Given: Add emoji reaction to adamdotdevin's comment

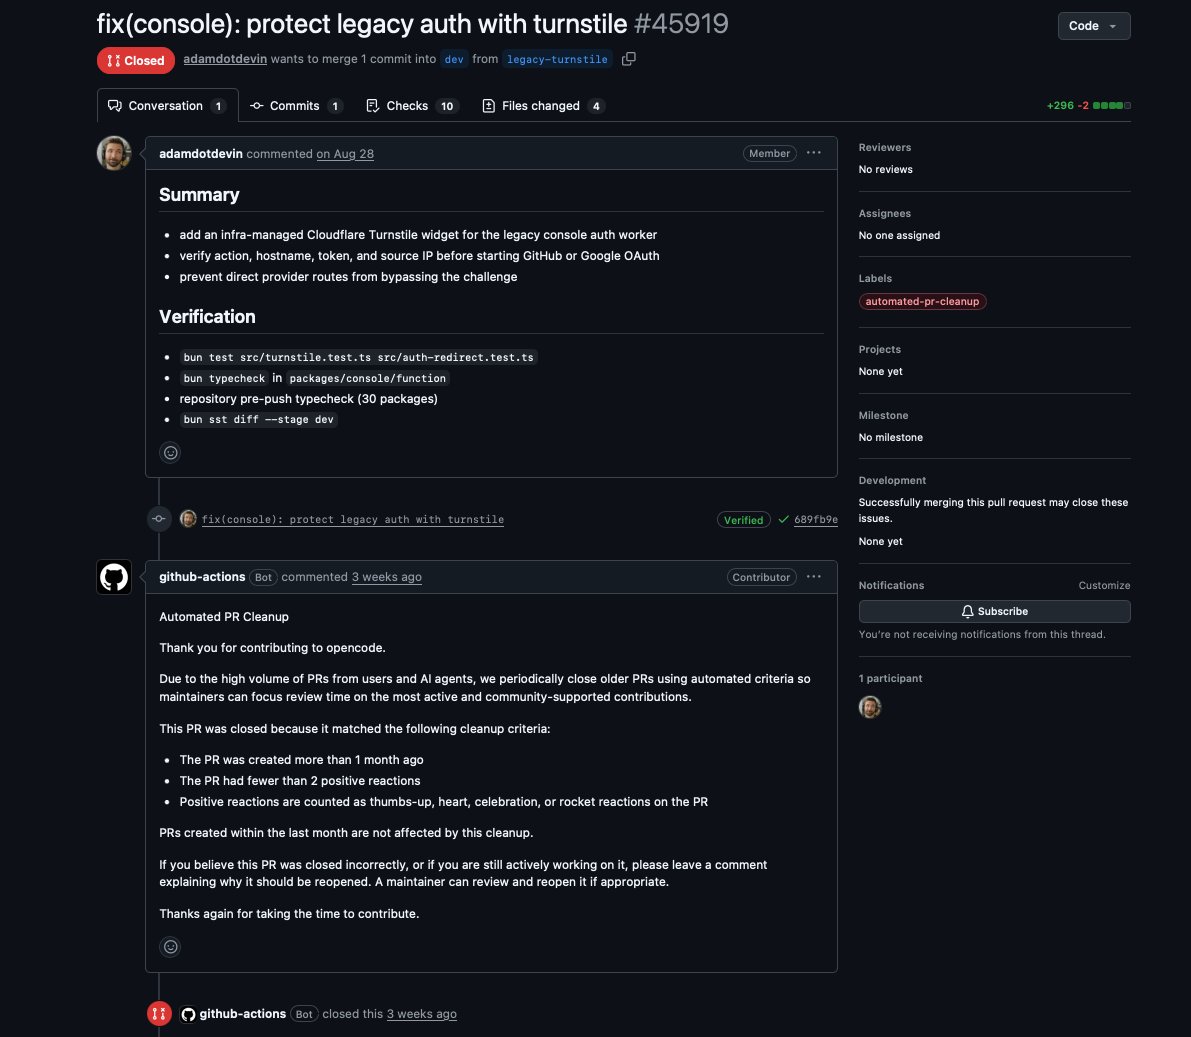Looking at the screenshot, I should pyautogui.click(x=170, y=453).
